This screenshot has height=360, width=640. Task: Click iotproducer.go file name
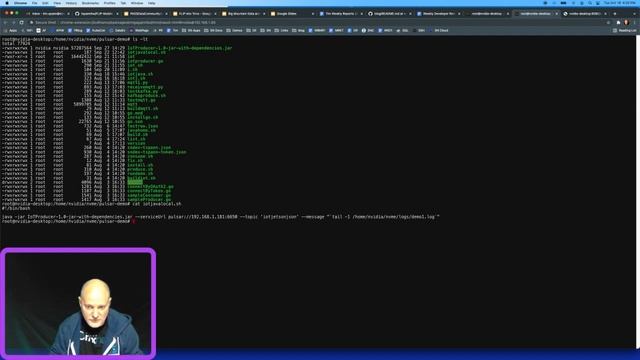point(145,61)
